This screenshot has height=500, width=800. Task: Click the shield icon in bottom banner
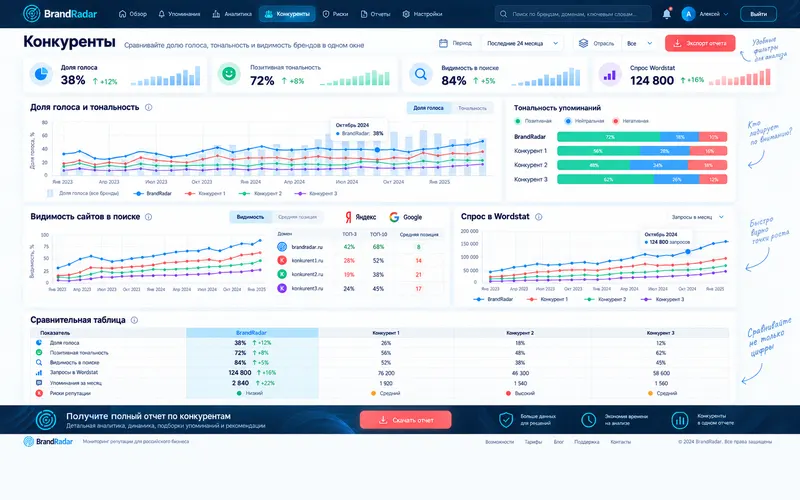coord(506,420)
